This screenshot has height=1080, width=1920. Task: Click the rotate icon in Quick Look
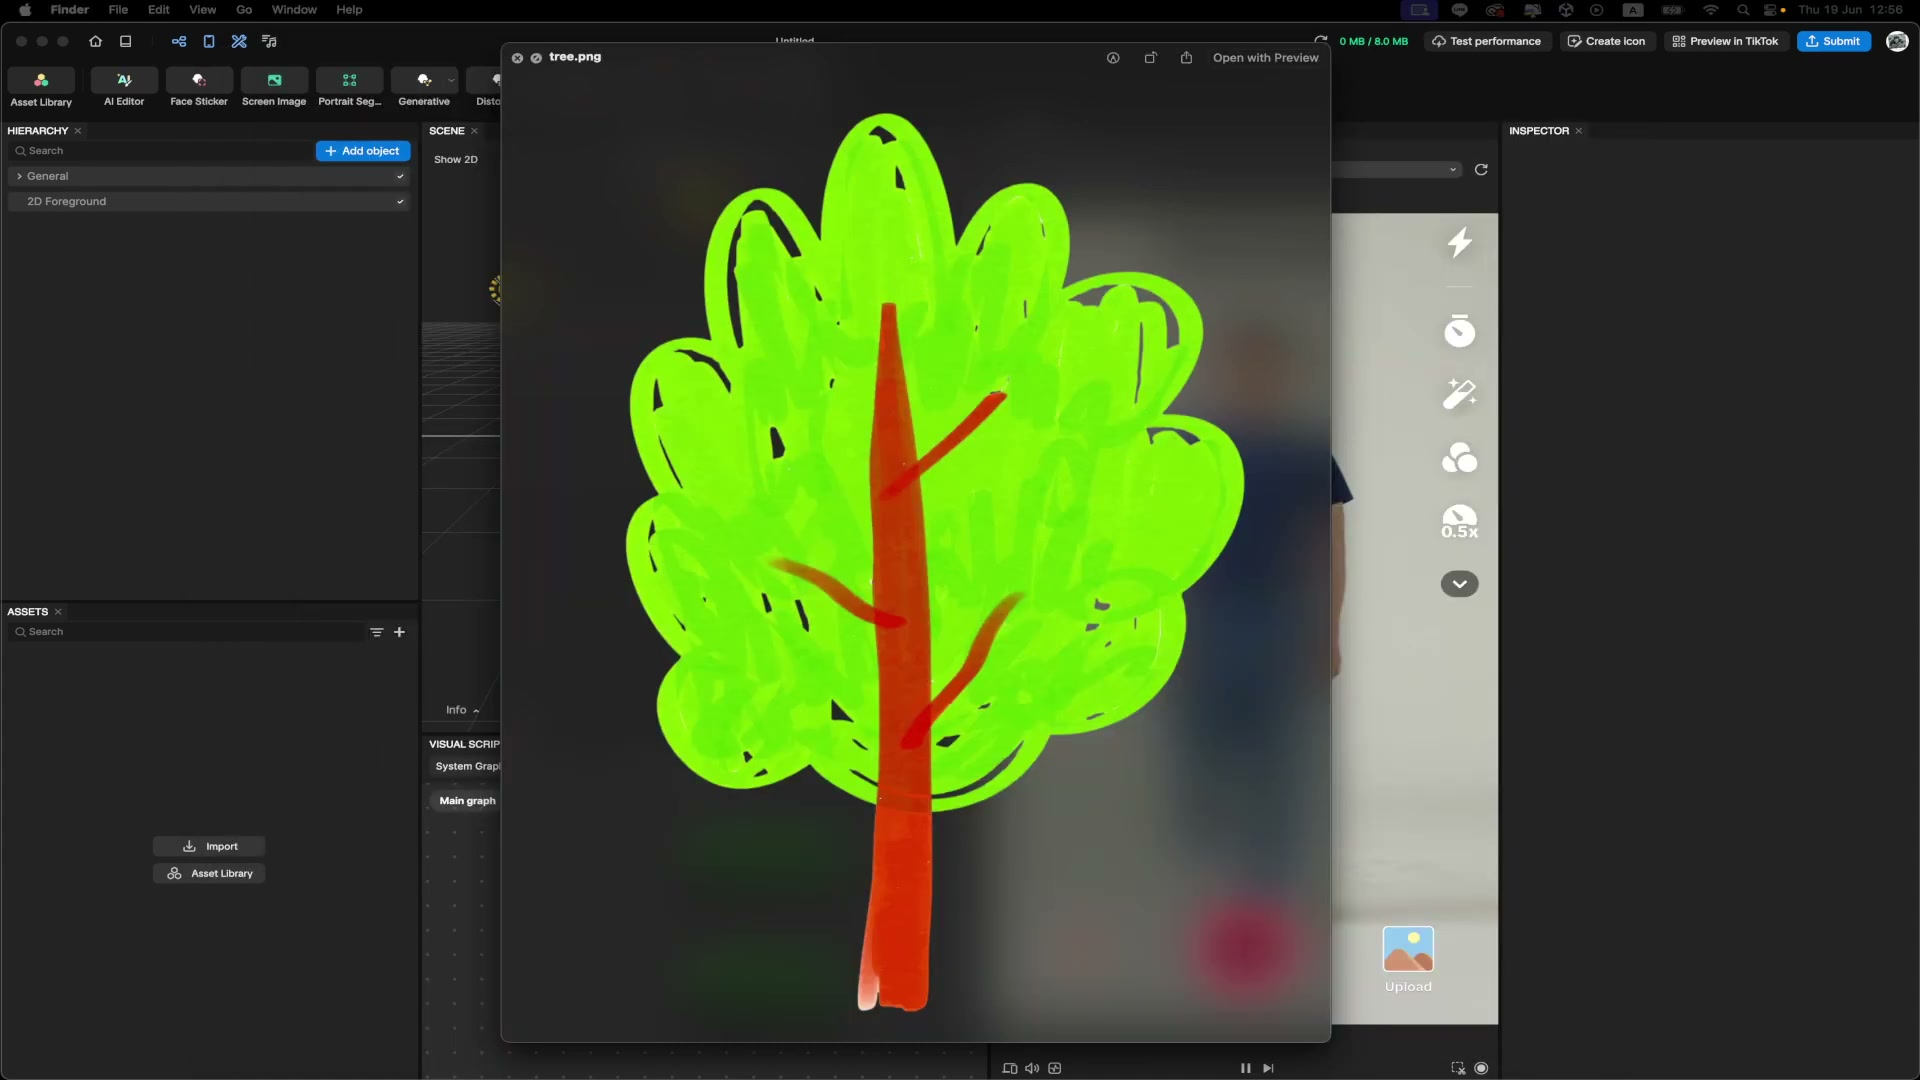click(x=1150, y=58)
